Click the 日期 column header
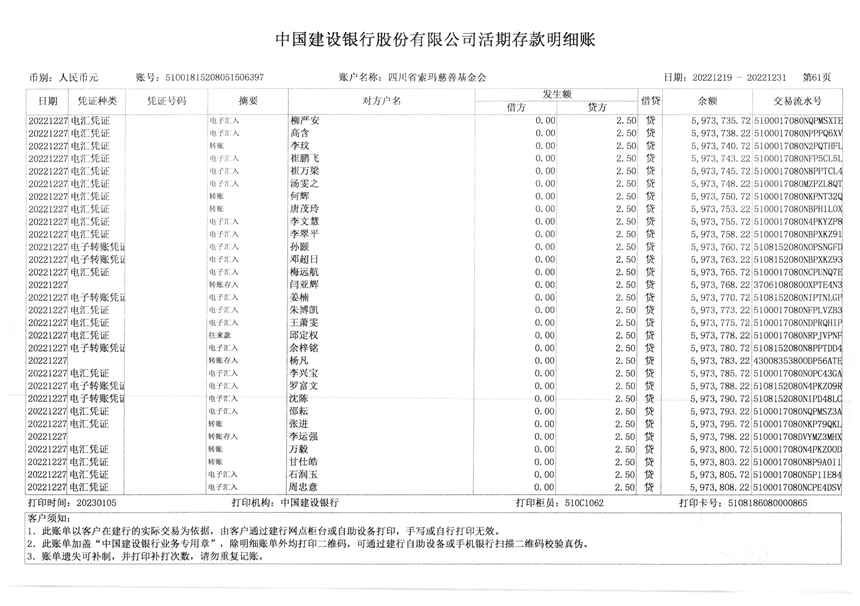The width and height of the screenshot is (860, 606). [47, 101]
